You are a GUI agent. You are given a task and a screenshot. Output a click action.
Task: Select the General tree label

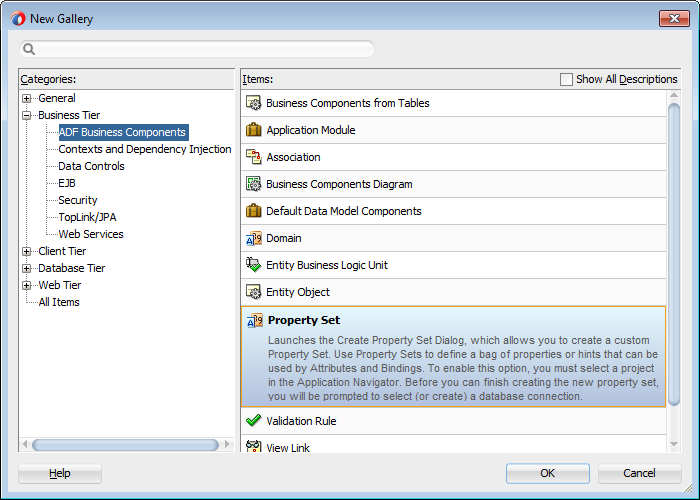click(x=57, y=98)
